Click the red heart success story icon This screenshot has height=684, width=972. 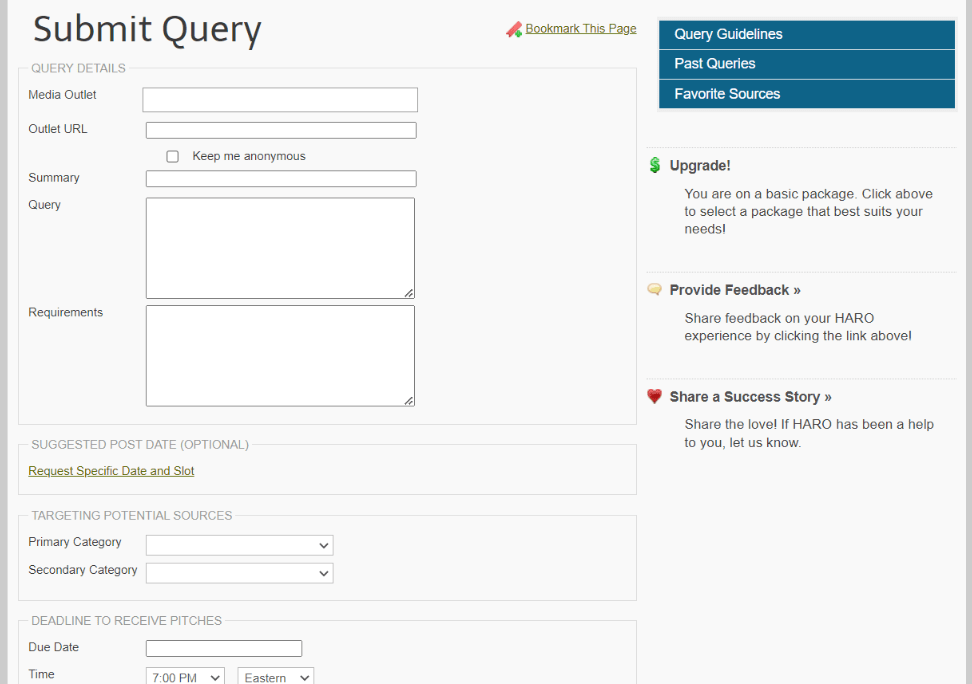655,397
